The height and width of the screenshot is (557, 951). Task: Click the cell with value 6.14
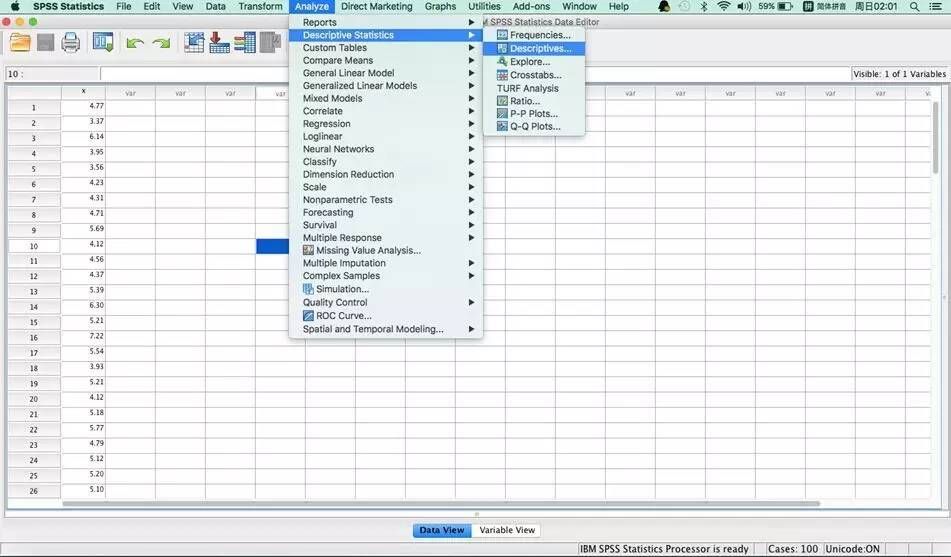(84, 137)
